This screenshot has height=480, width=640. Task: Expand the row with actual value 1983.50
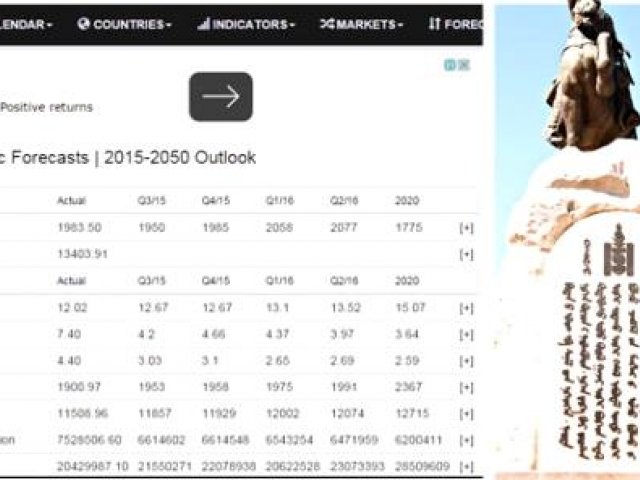point(465,228)
